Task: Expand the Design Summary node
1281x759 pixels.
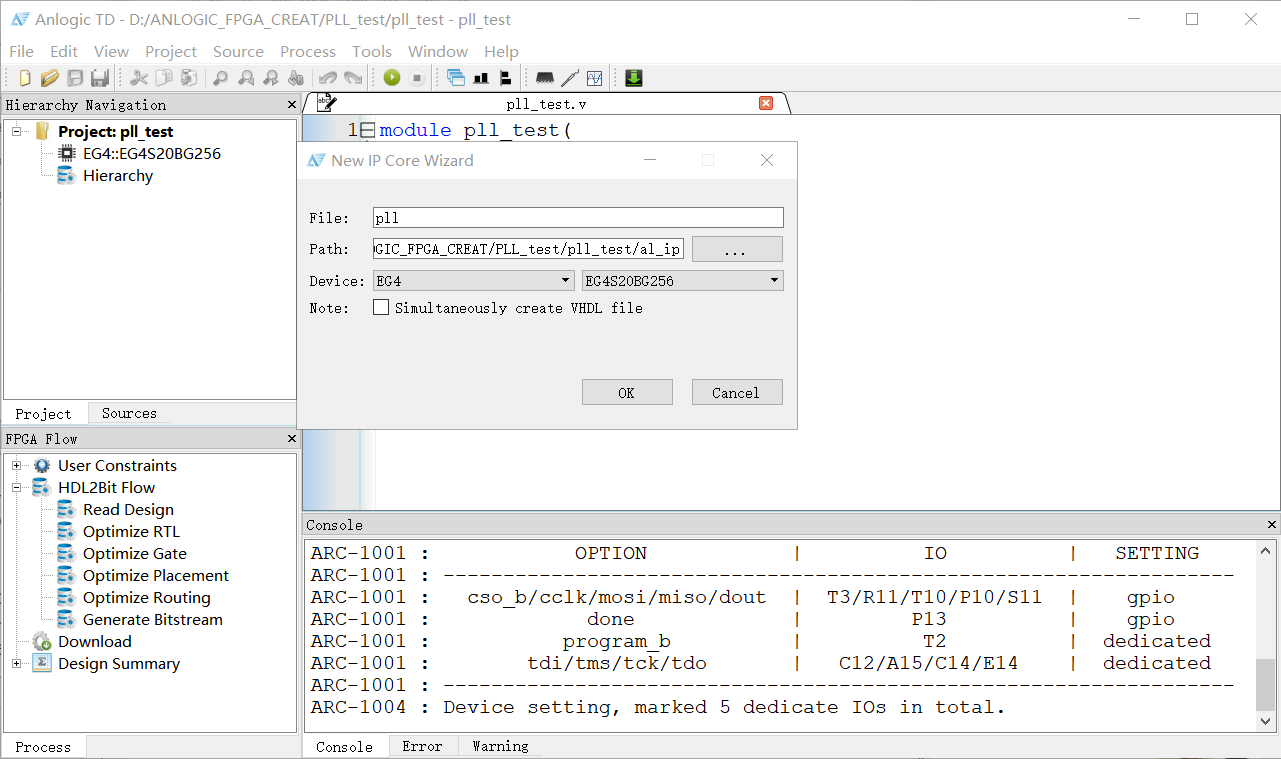Action: pyautogui.click(x=17, y=664)
